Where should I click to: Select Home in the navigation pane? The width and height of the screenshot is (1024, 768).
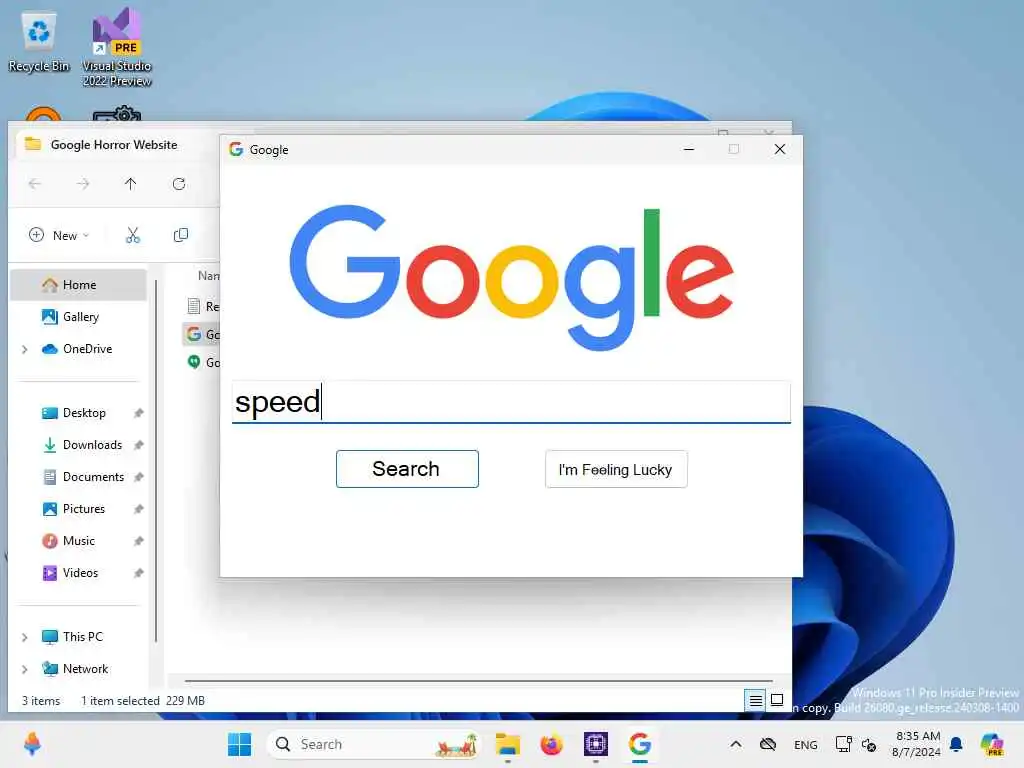pos(78,285)
